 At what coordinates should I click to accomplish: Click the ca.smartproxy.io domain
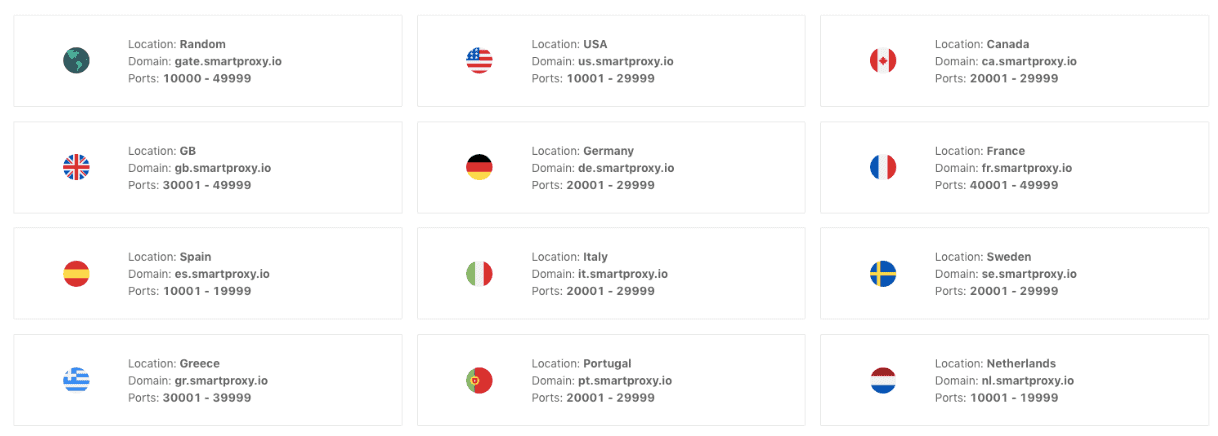(1029, 61)
